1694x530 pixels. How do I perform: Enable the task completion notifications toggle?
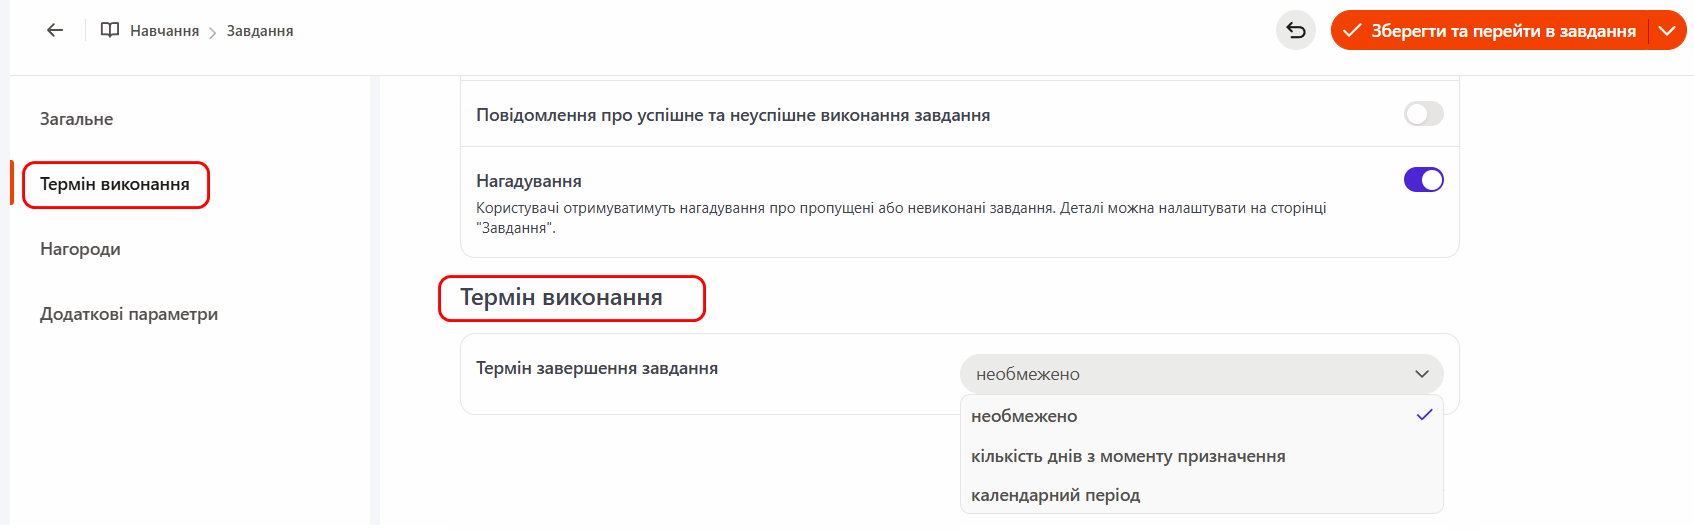(x=1423, y=114)
